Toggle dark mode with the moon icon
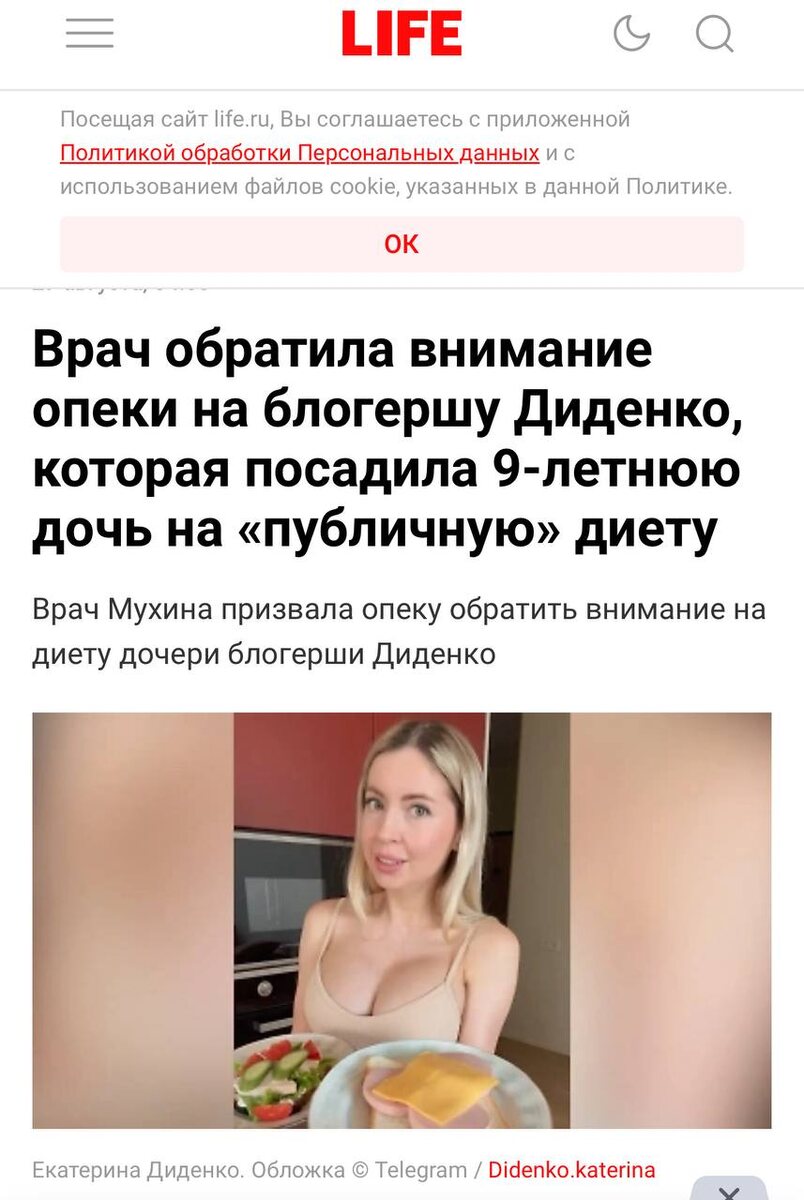The width and height of the screenshot is (804, 1200). (631, 35)
